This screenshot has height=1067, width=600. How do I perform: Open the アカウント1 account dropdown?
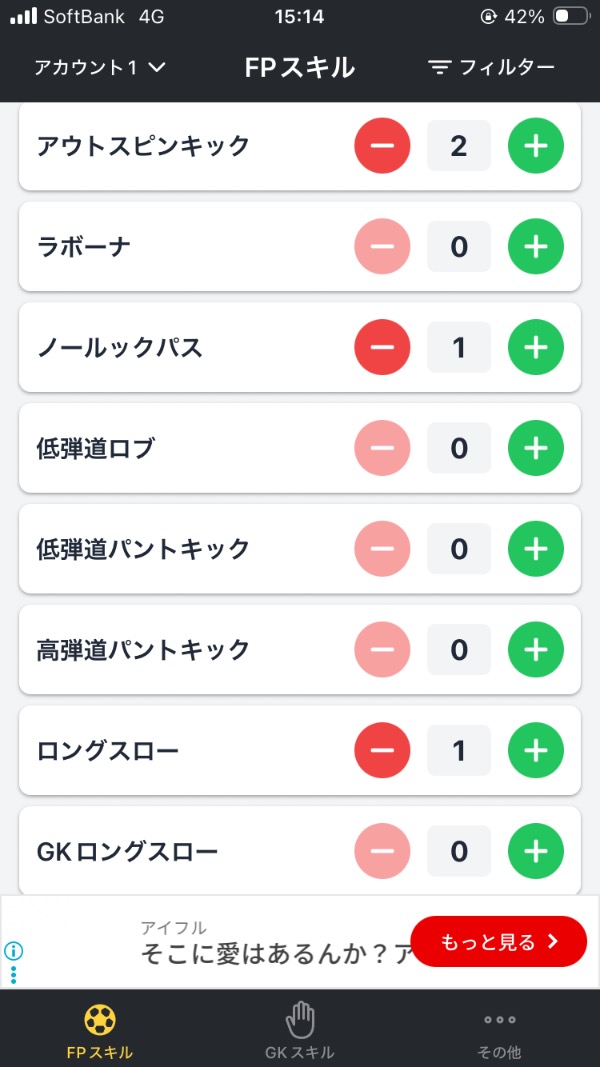pyautogui.click(x=100, y=67)
